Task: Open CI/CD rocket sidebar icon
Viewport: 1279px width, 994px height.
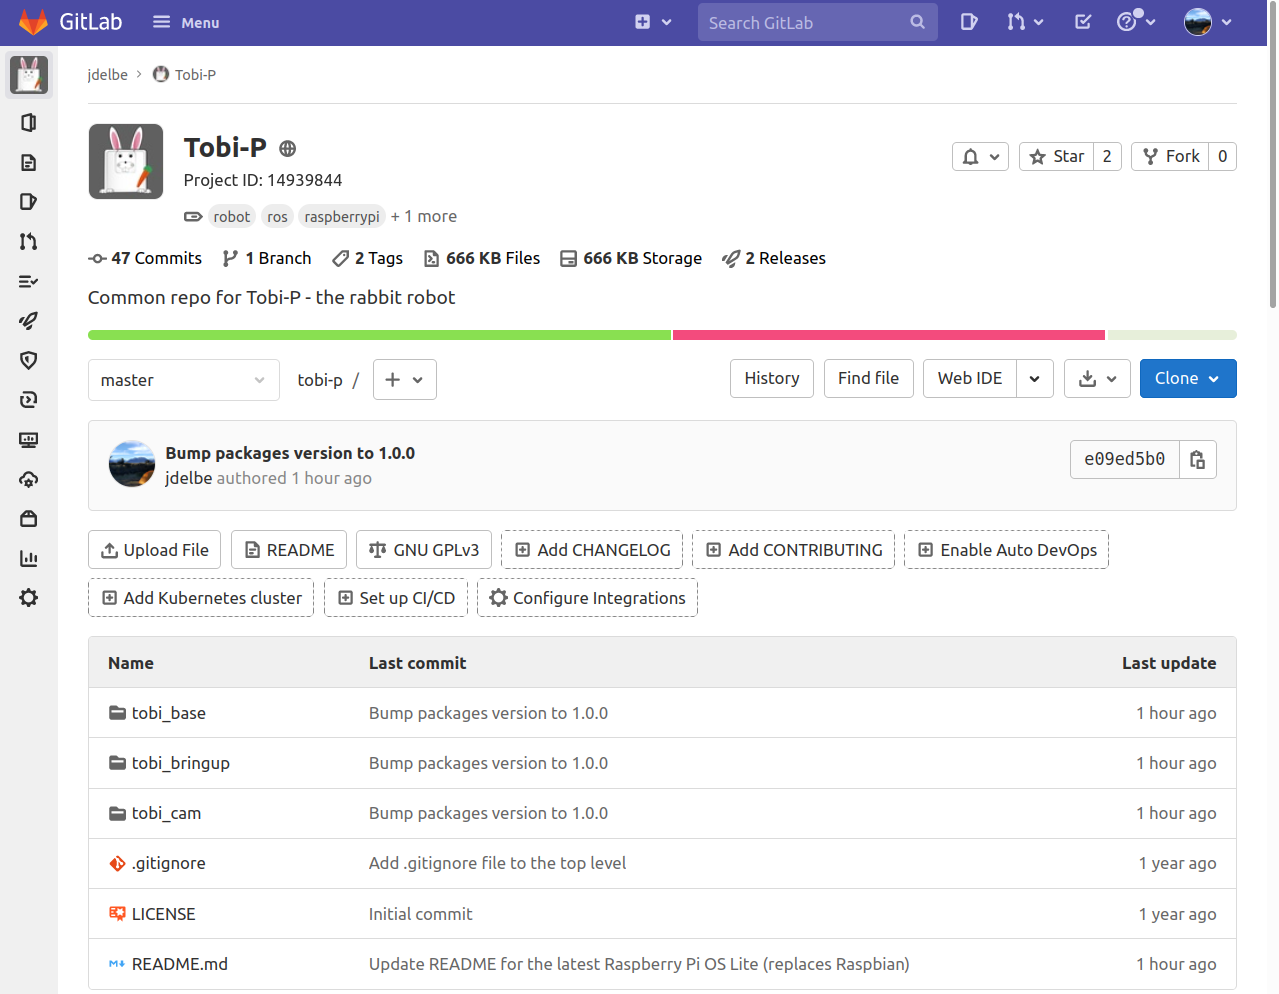Action: (29, 321)
